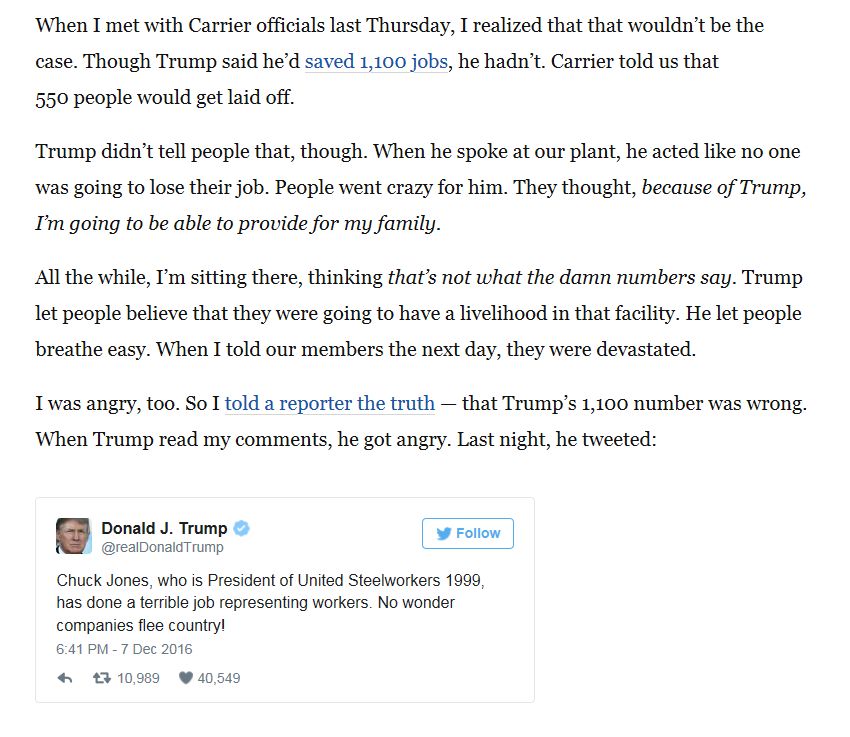This screenshot has width=850, height=737.
Task: Follow the "told a reporter the truth" link
Action: point(330,403)
